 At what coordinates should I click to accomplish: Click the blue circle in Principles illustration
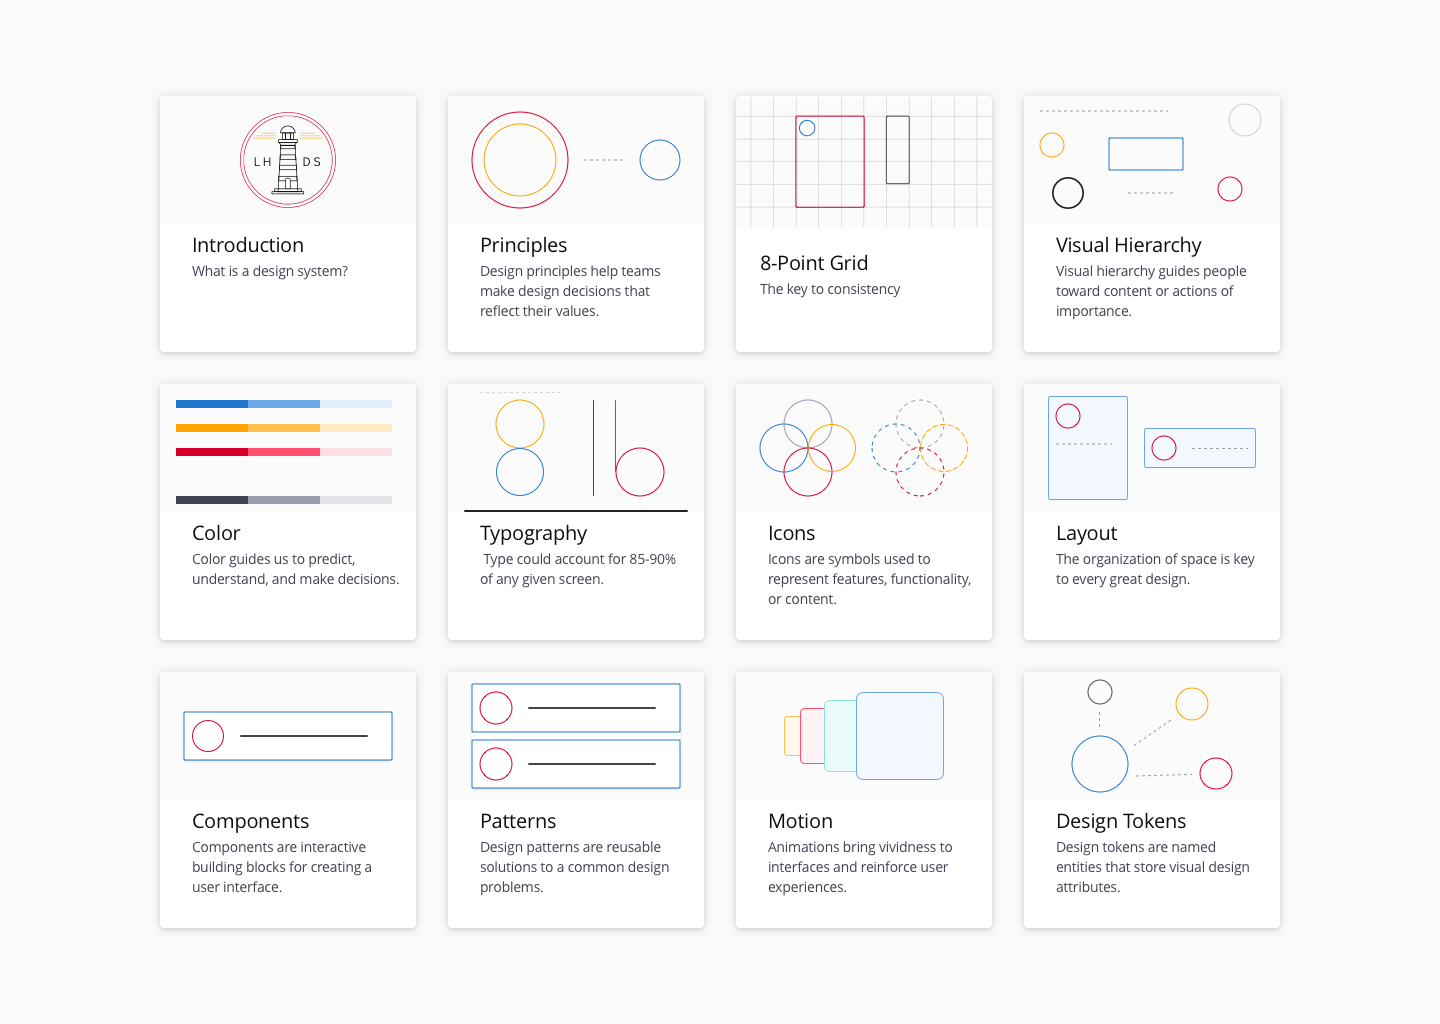tap(660, 160)
